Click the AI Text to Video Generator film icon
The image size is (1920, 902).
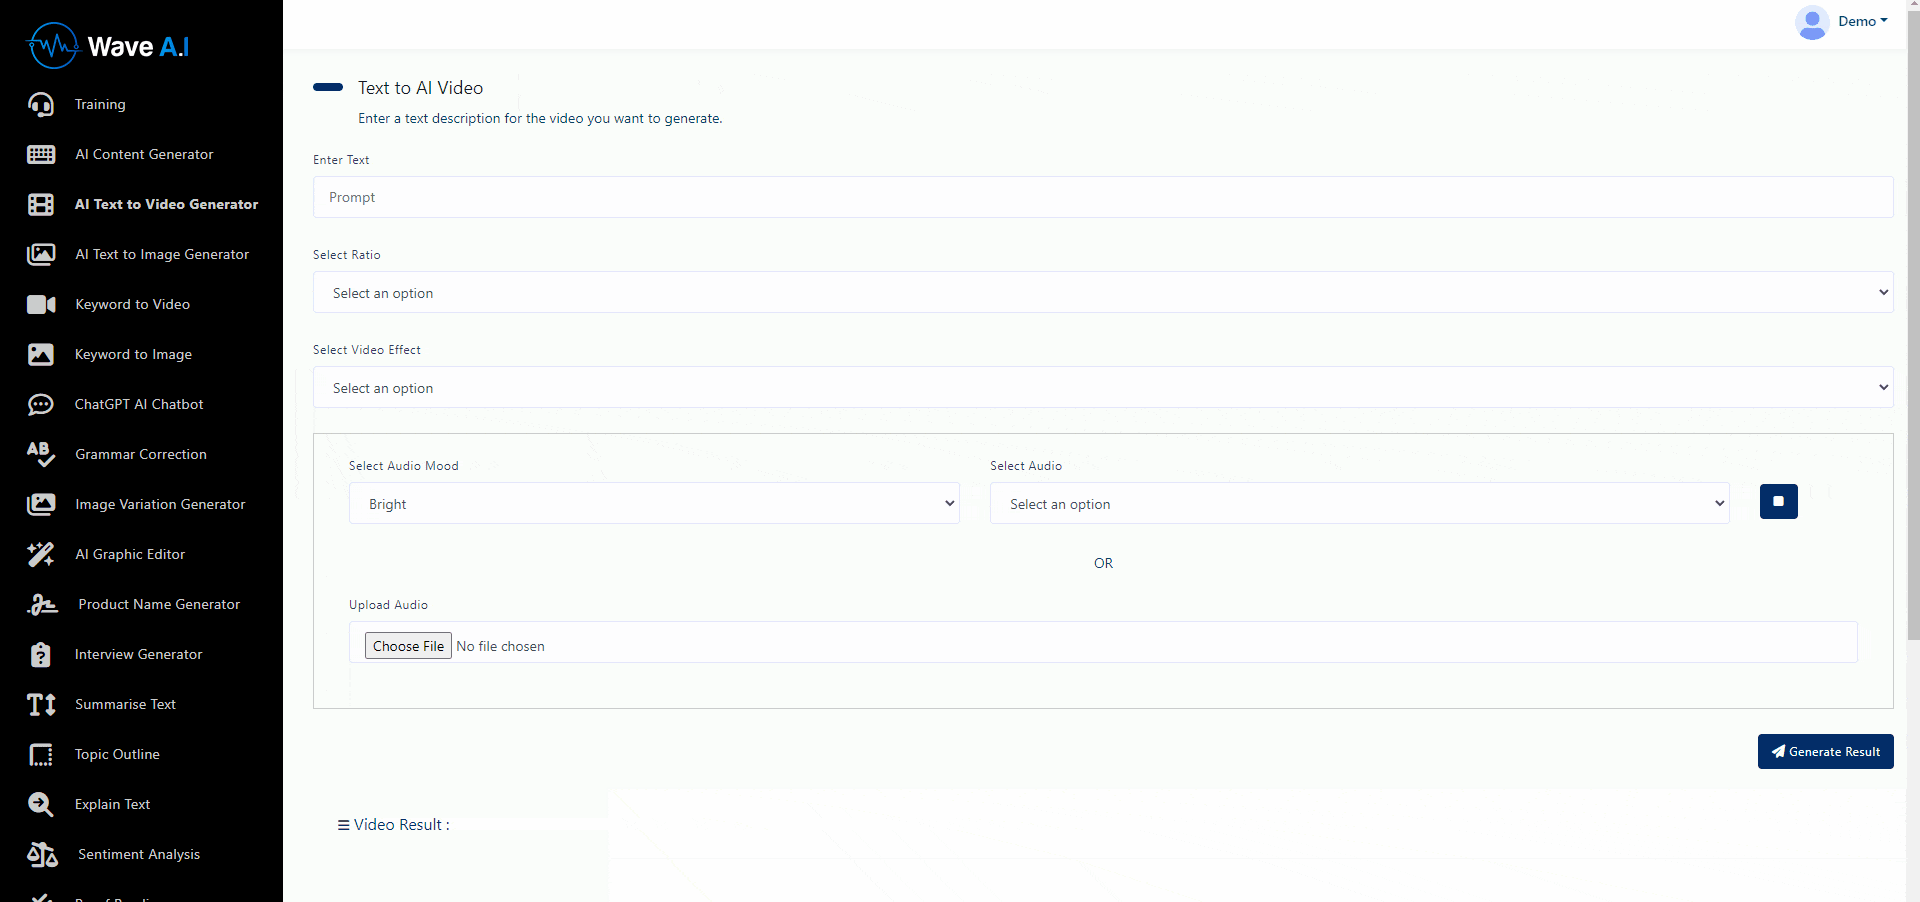[x=41, y=204]
